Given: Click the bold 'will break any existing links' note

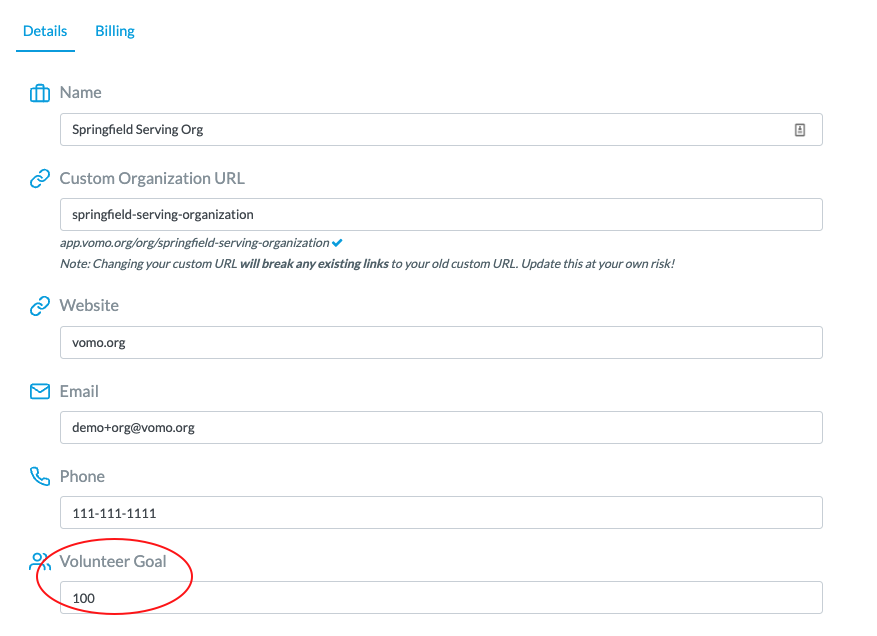Looking at the screenshot, I should coord(314,264).
